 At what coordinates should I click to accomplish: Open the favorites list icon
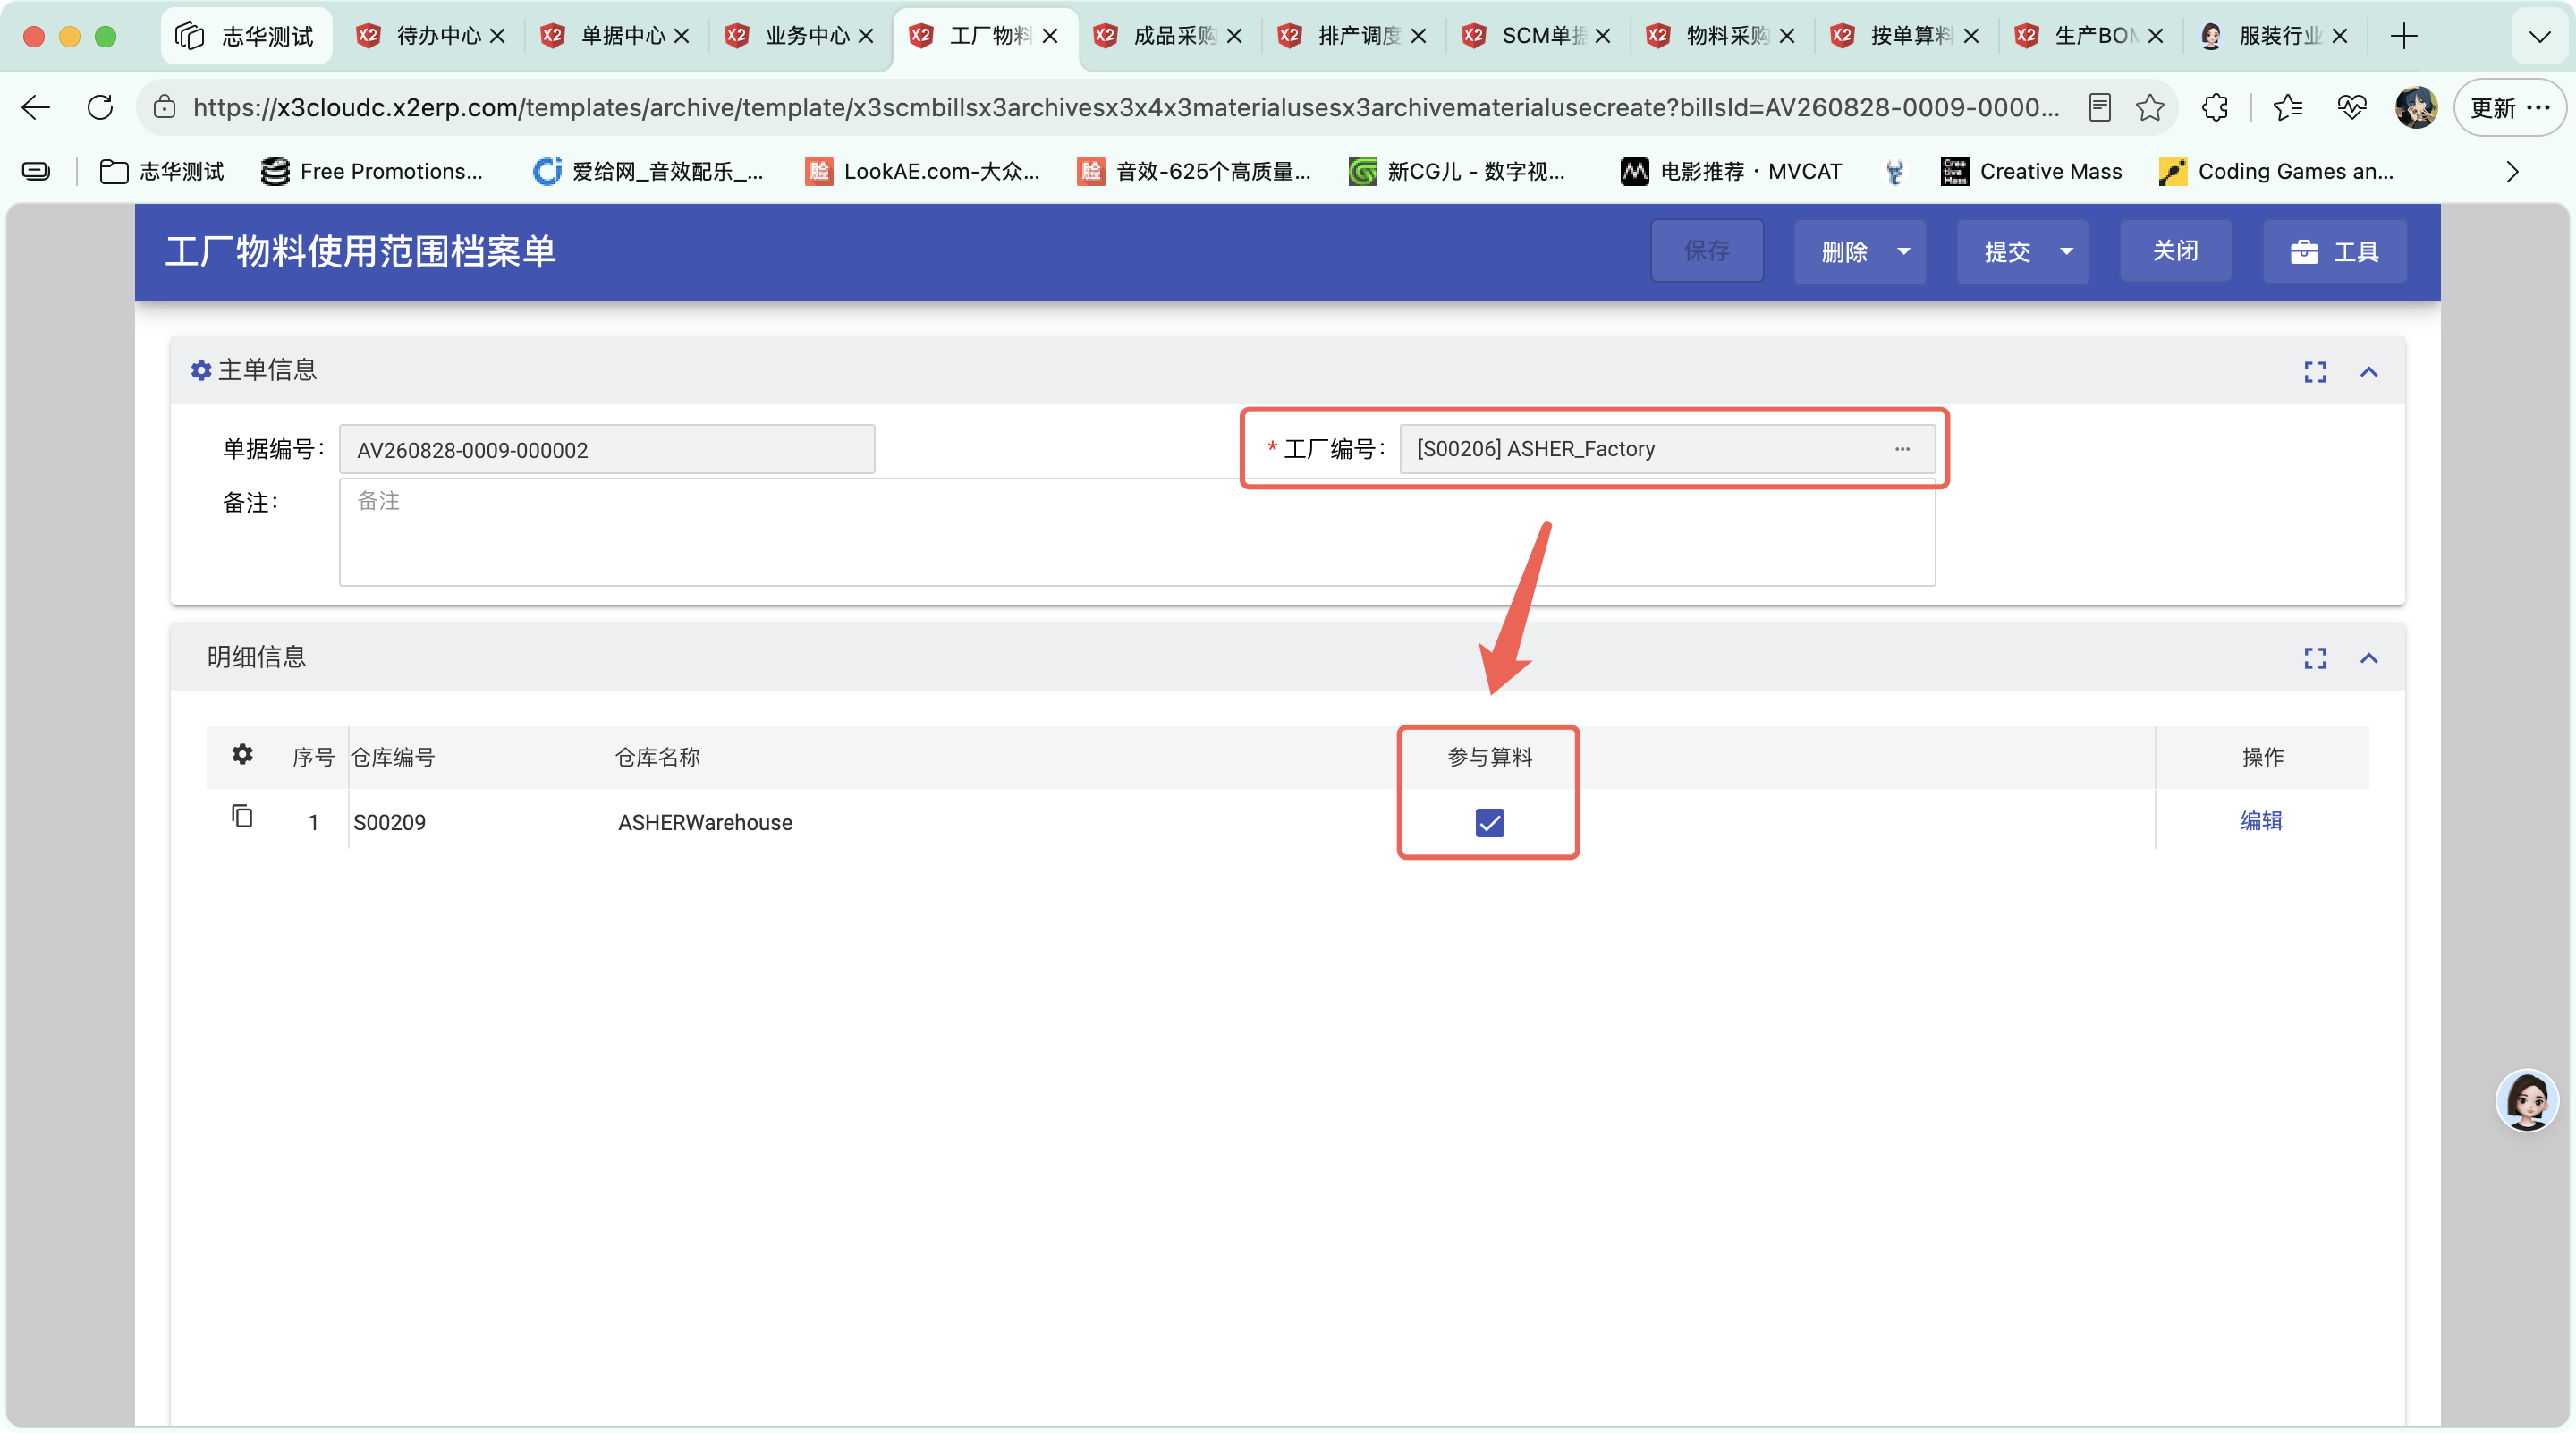2287,107
